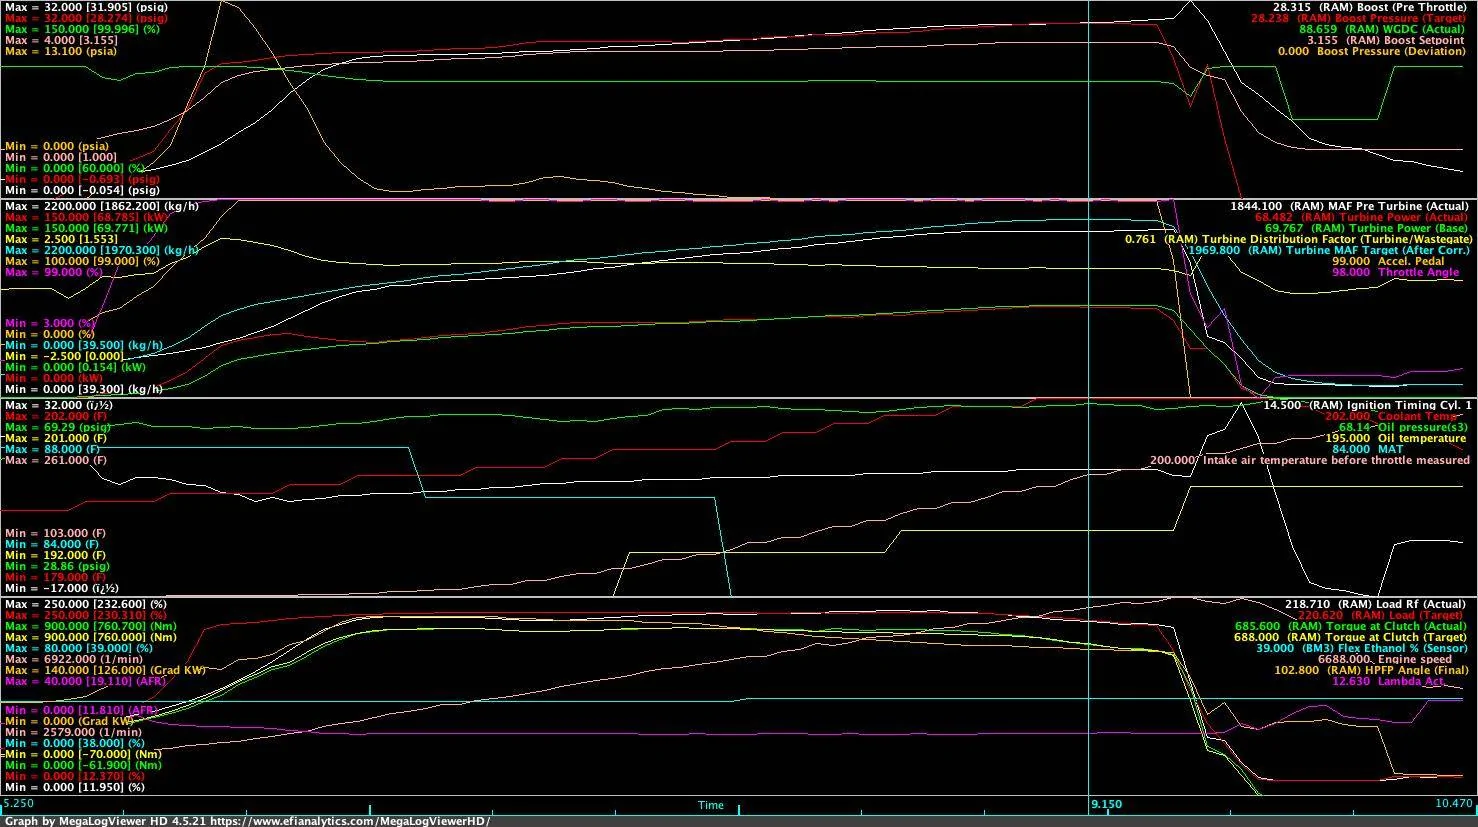Click the 'Max = 201.000 (F)' scale label

[x=55, y=438]
